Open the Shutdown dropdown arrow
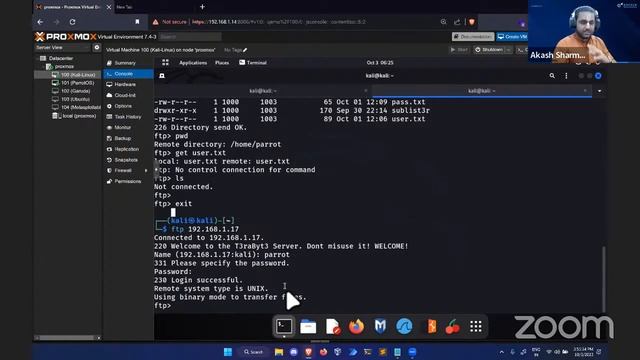Image resolution: width=640 pixels, height=360 pixels. tap(508, 50)
